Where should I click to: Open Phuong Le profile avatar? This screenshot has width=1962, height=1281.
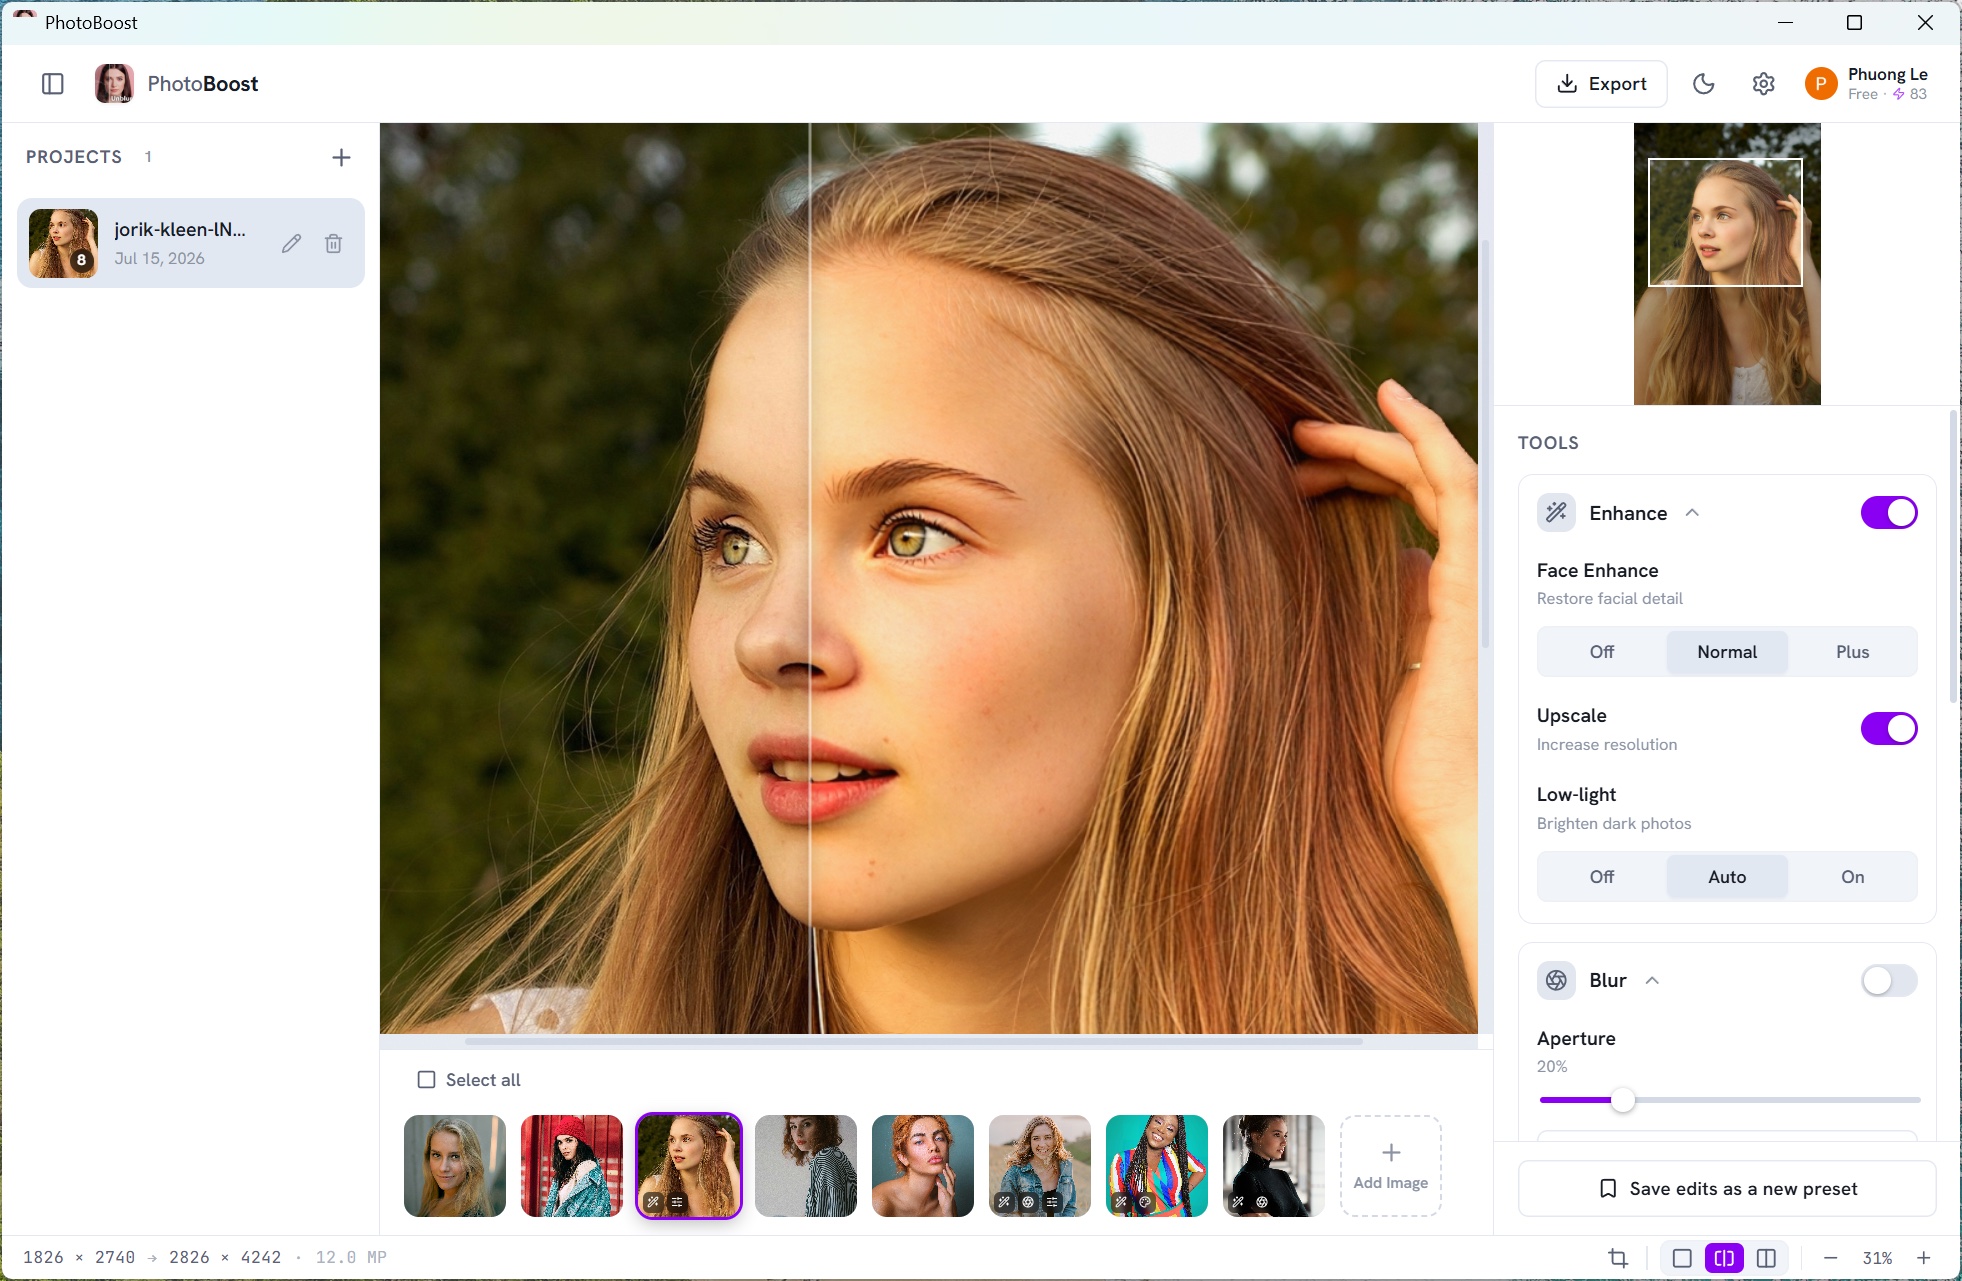[x=1821, y=84]
